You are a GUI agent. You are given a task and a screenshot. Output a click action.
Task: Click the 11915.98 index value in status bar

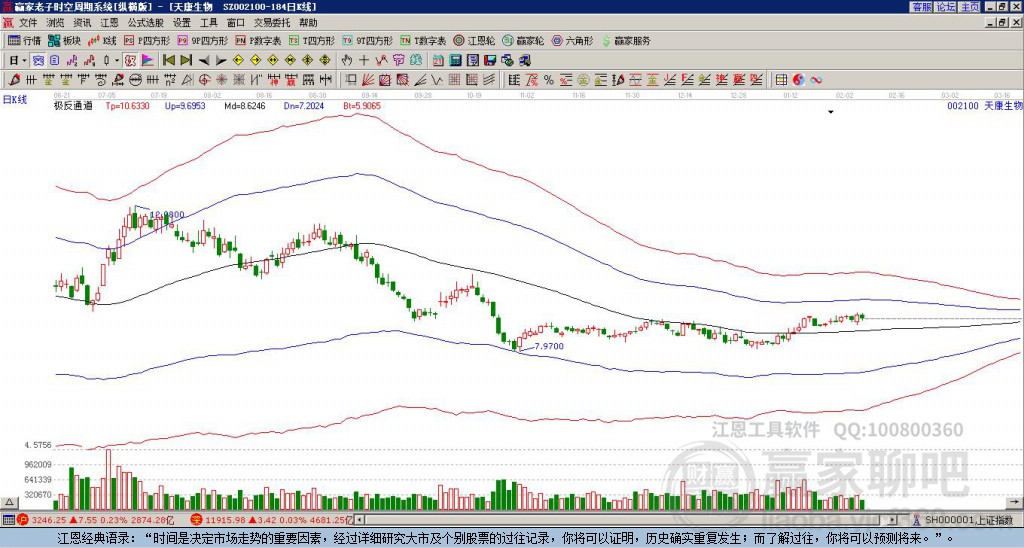pyautogui.click(x=224, y=520)
